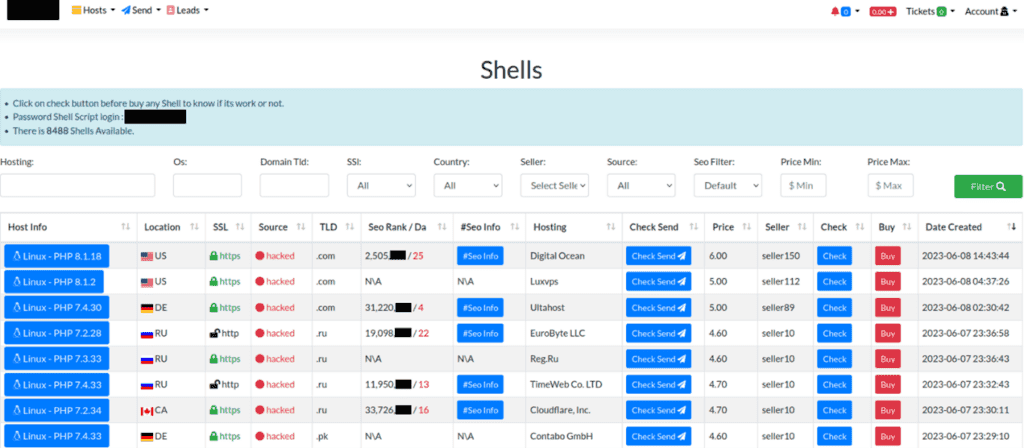Click the date 2023-06-08 02:30:42
Image resolution: width=1024 pixels, height=448 pixels.
click(x=966, y=308)
